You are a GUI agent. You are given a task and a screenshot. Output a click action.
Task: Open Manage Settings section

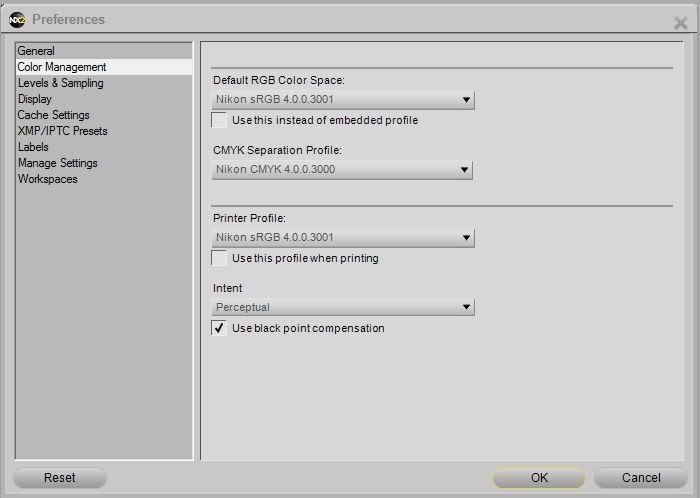click(58, 163)
